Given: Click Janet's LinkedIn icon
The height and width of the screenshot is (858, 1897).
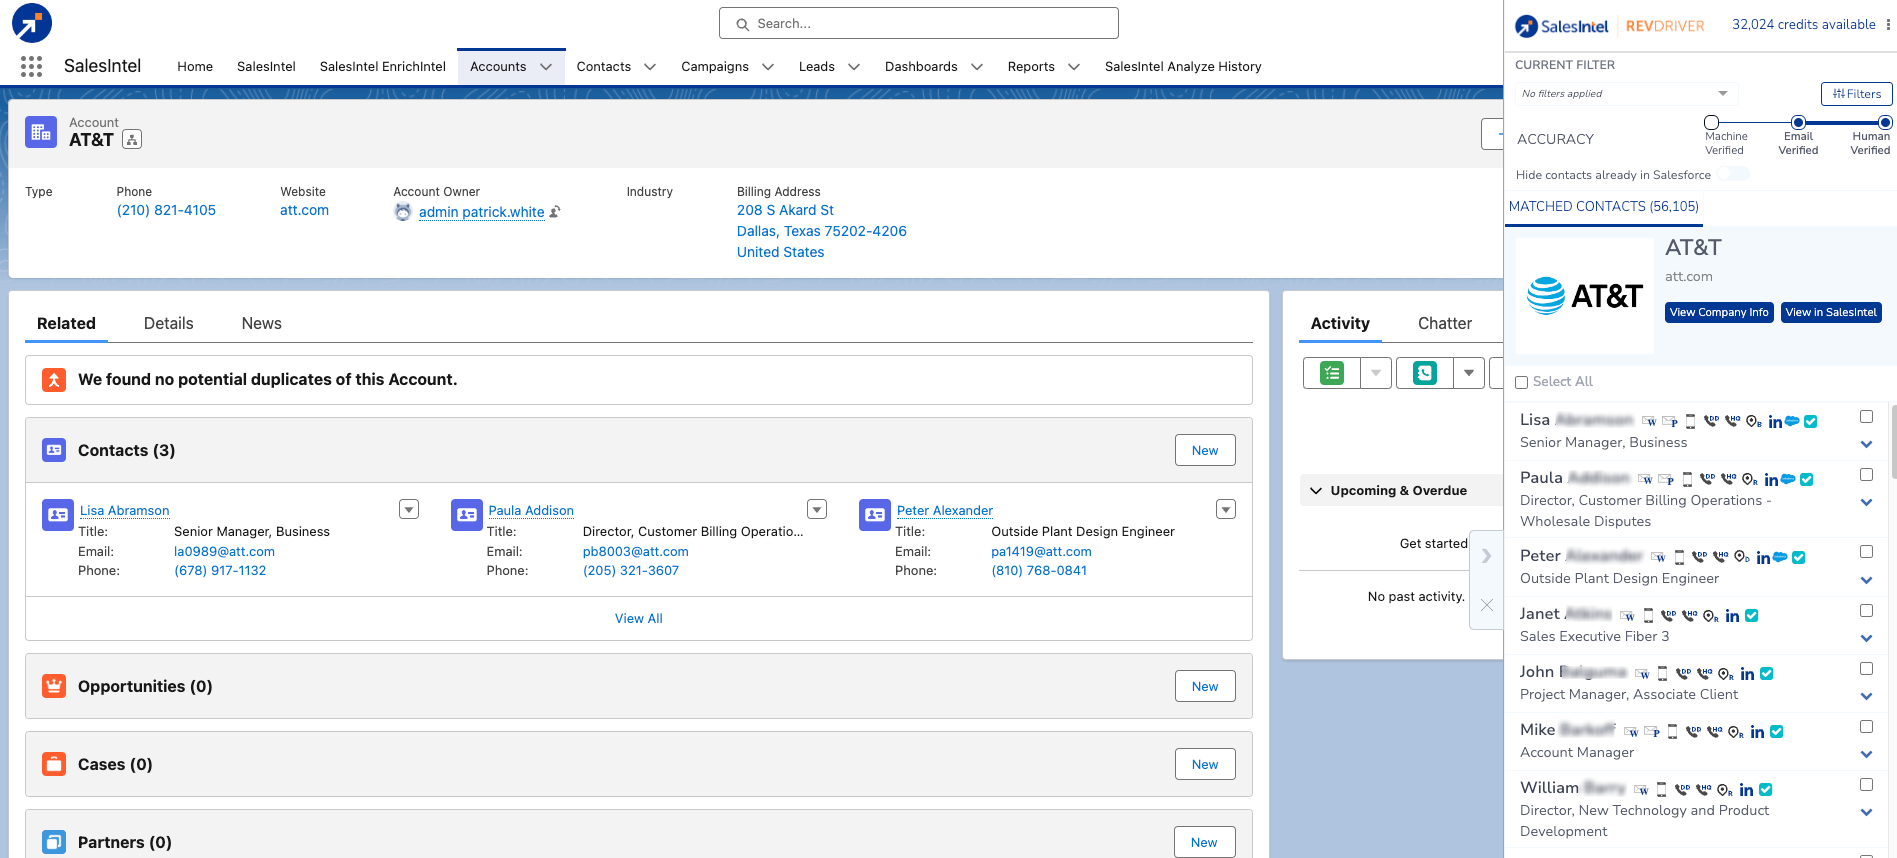Looking at the screenshot, I should coord(1732,615).
